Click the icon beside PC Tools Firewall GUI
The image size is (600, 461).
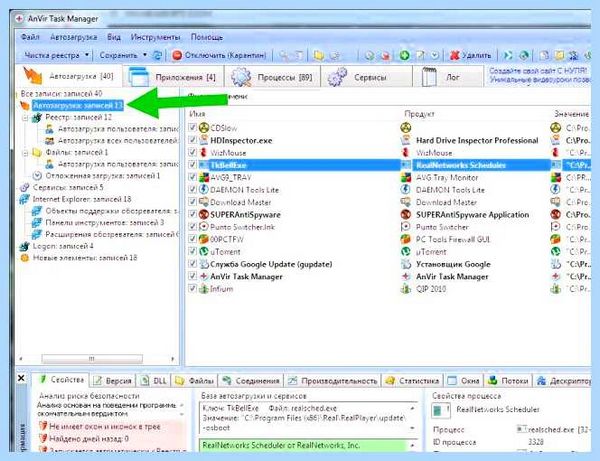click(406, 239)
